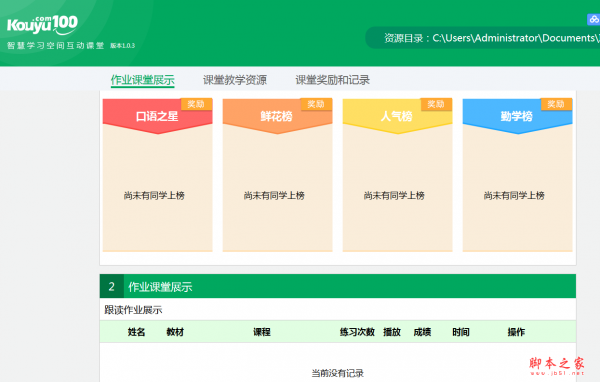
Task: Click the 当前没有记录 message
Action: pos(338,373)
